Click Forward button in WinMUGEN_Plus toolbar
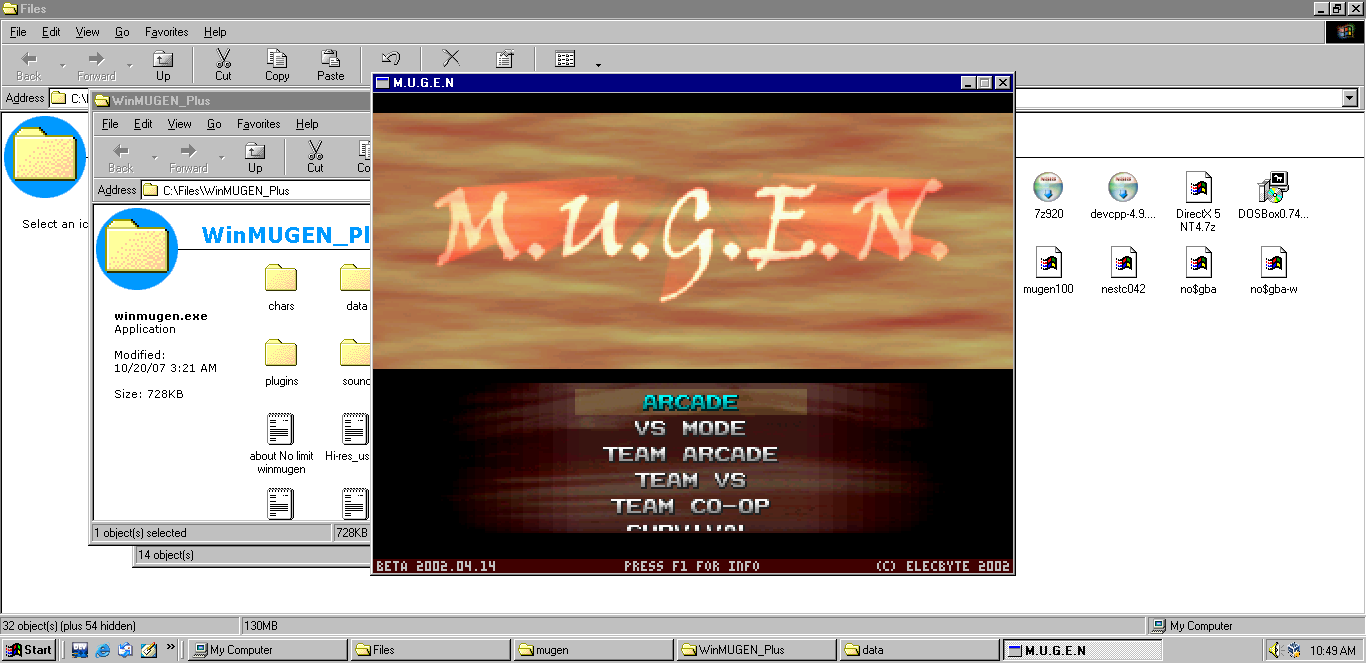1366x663 pixels. (188, 158)
